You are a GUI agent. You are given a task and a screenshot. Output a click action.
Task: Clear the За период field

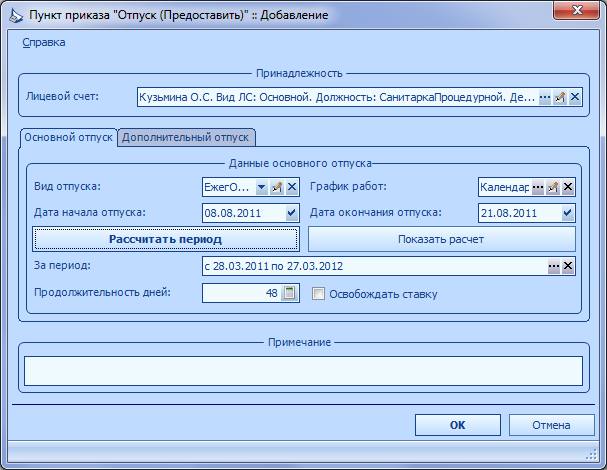tap(568, 266)
